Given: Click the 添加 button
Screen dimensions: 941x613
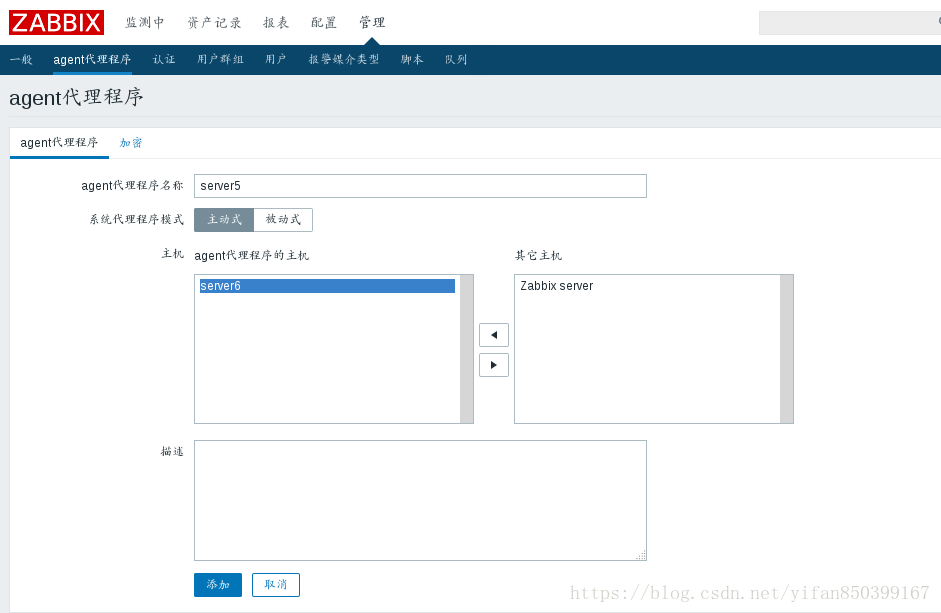Looking at the screenshot, I should (218, 585).
